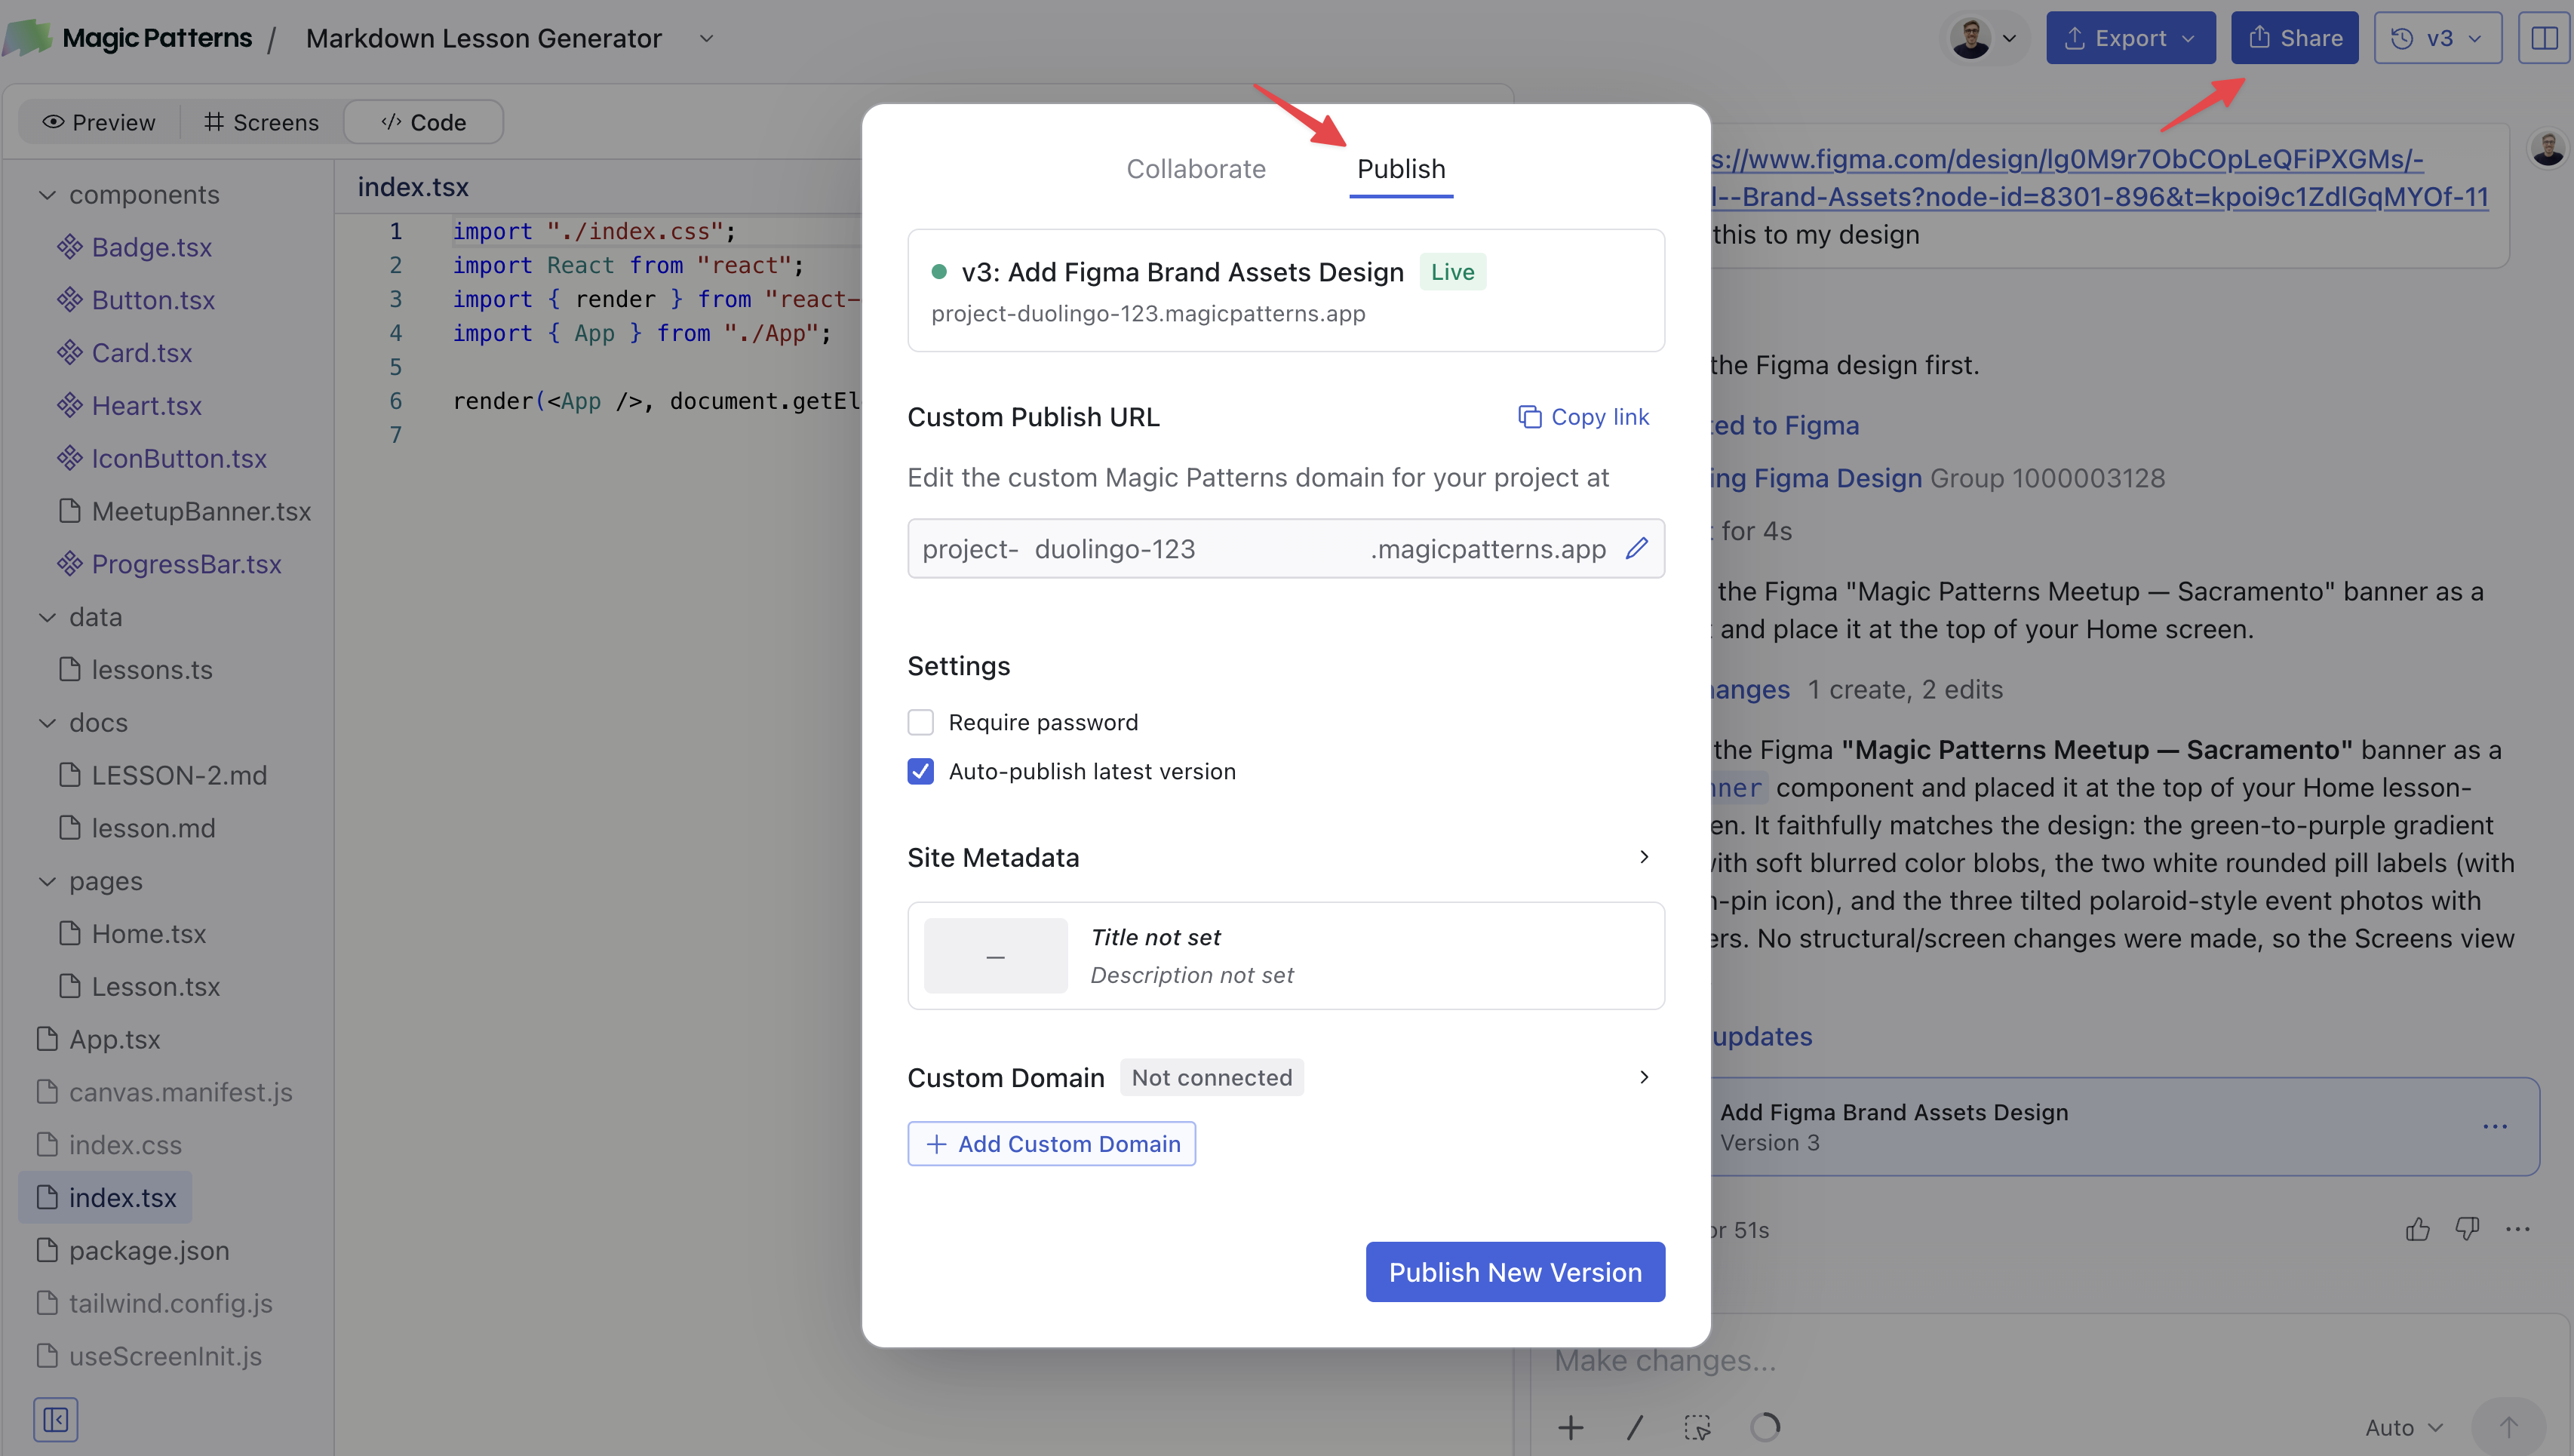Click the Copy link button
This screenshot has height=1456, width=2574.
point(1583,417)
